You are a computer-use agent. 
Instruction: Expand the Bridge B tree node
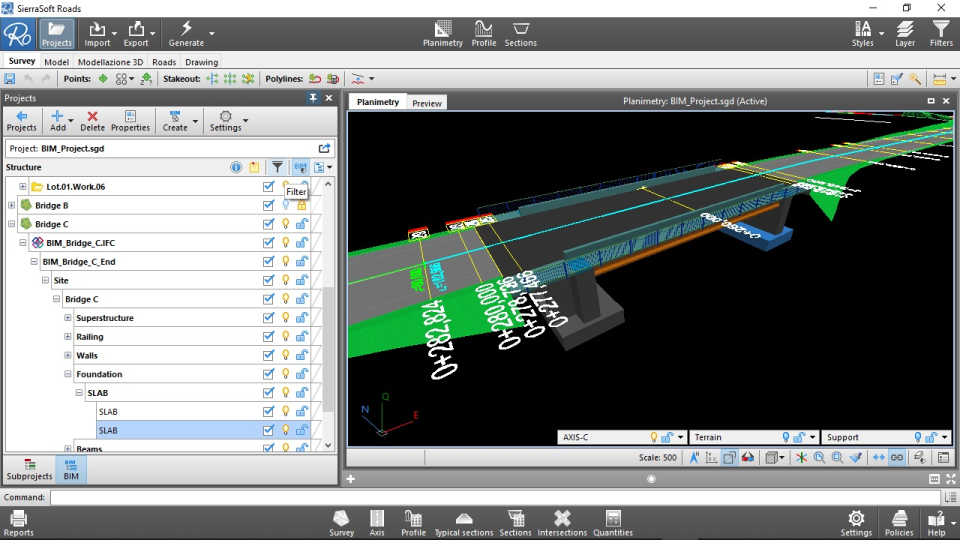pyautogui.click(x=12, y=205)
